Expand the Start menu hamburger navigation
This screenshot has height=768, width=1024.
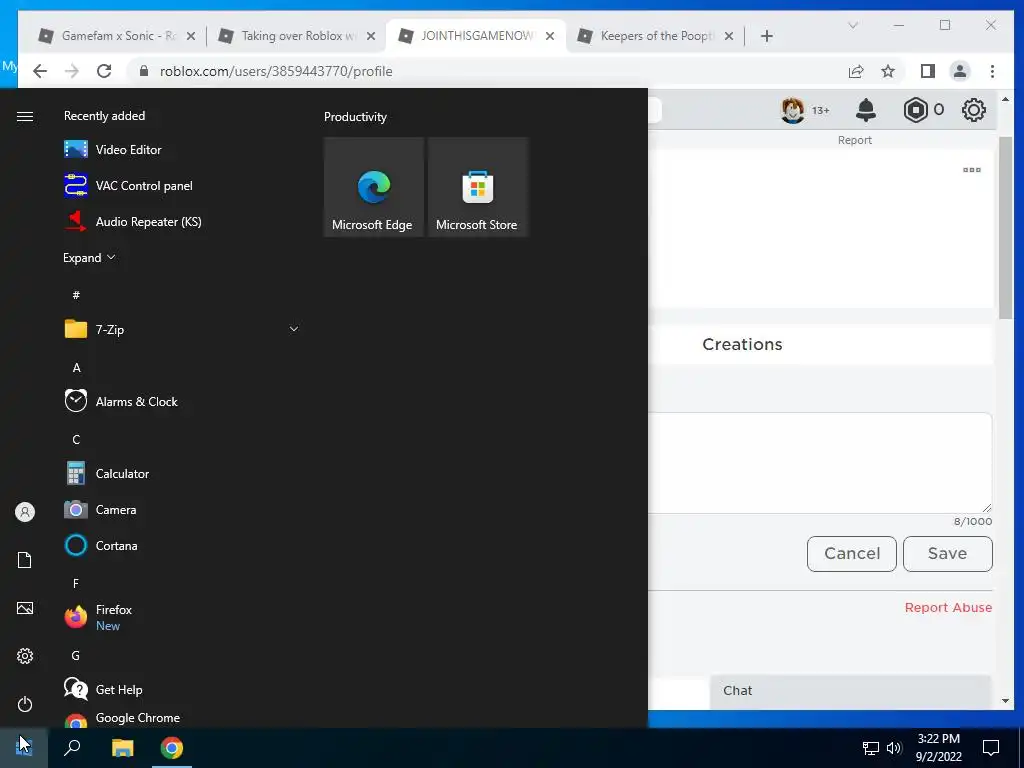(25, 116)
